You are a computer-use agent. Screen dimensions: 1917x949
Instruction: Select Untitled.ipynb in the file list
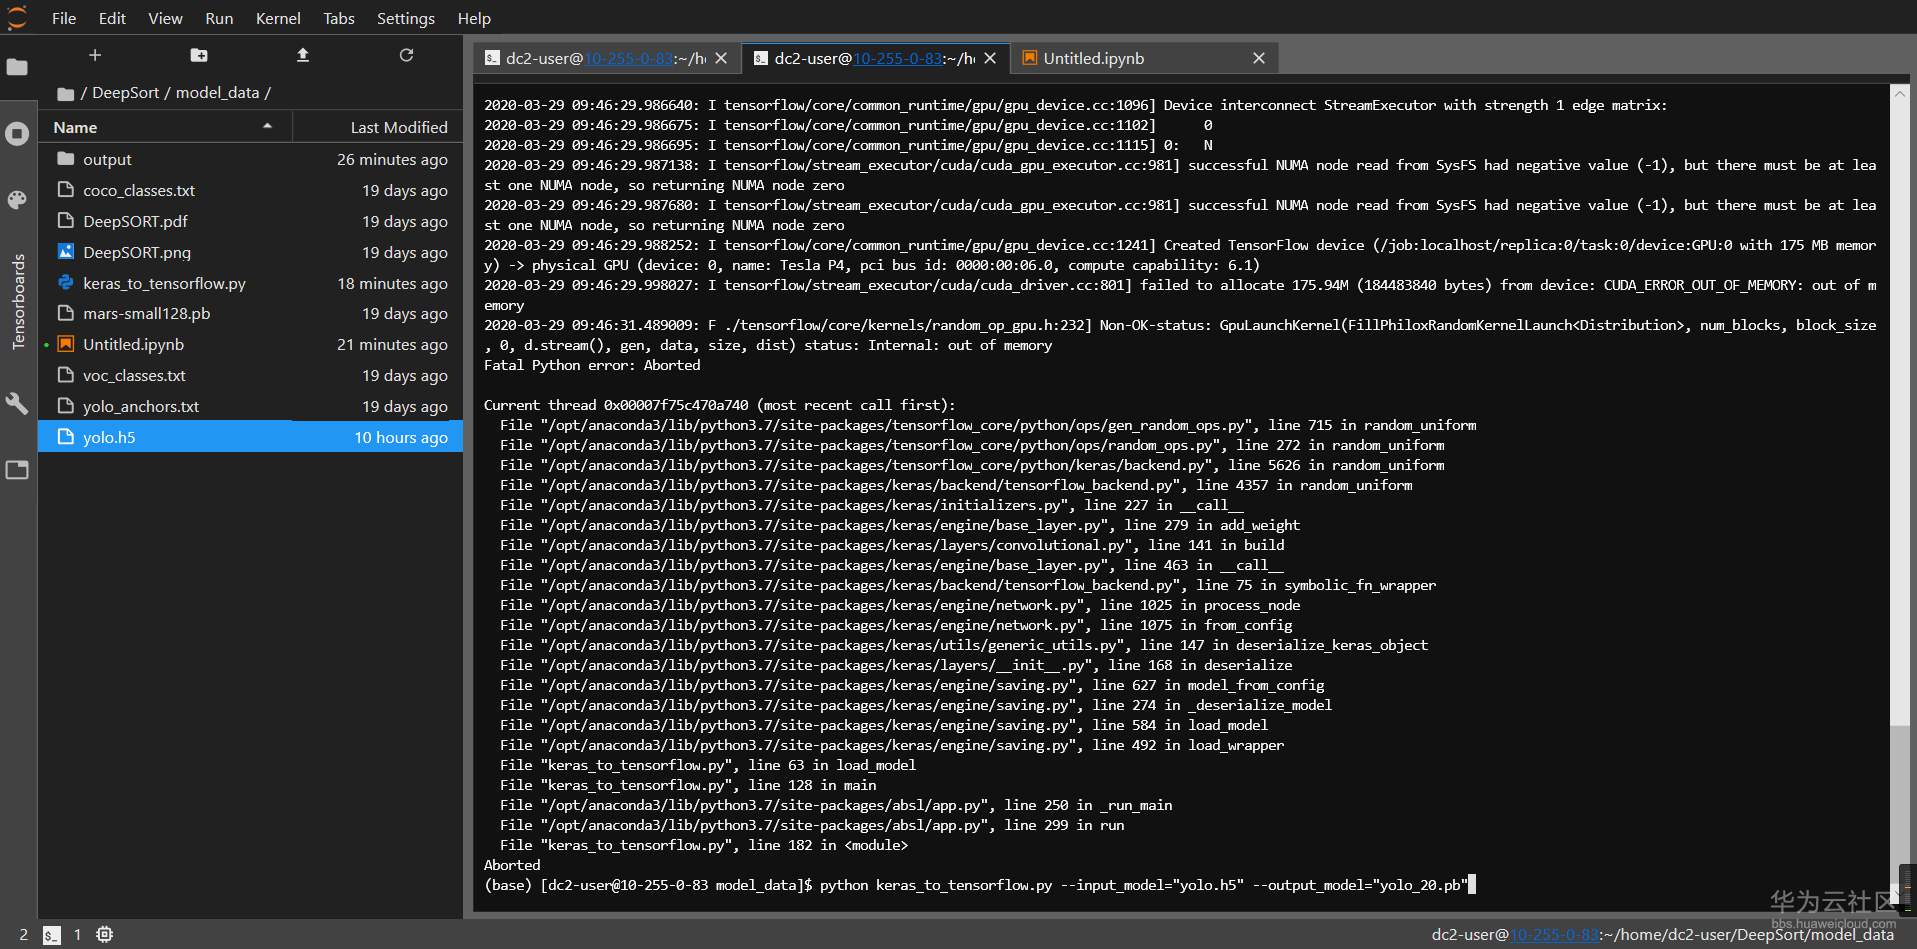250,344
